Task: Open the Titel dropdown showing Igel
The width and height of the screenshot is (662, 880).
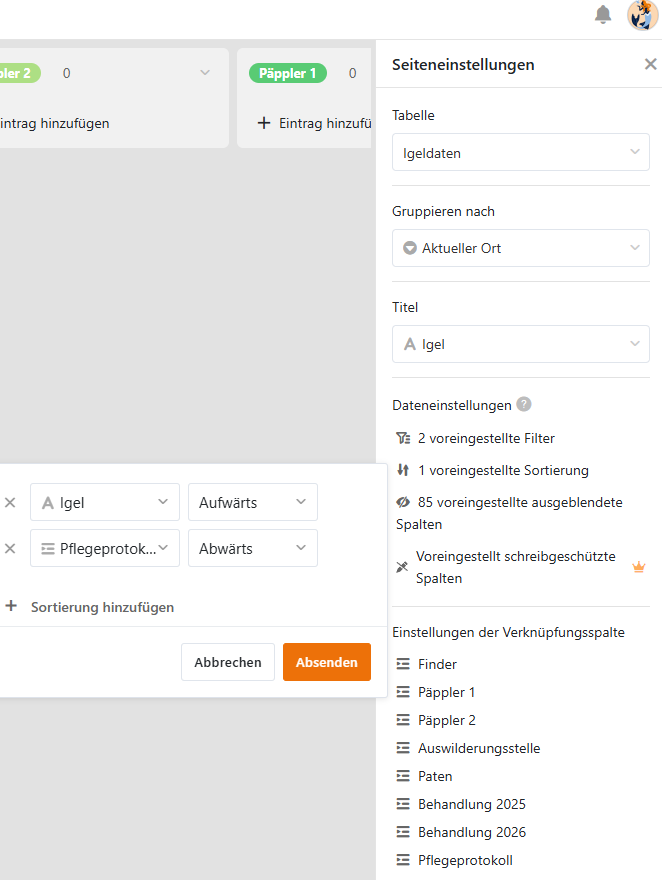Action: [x=520, y=344]
